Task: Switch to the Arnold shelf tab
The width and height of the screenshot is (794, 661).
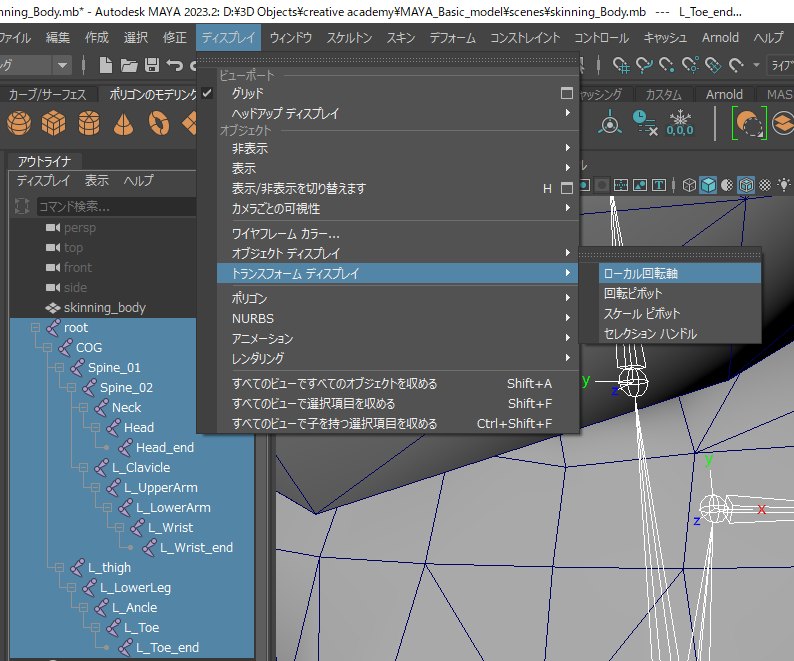Action: click(724, 95)
